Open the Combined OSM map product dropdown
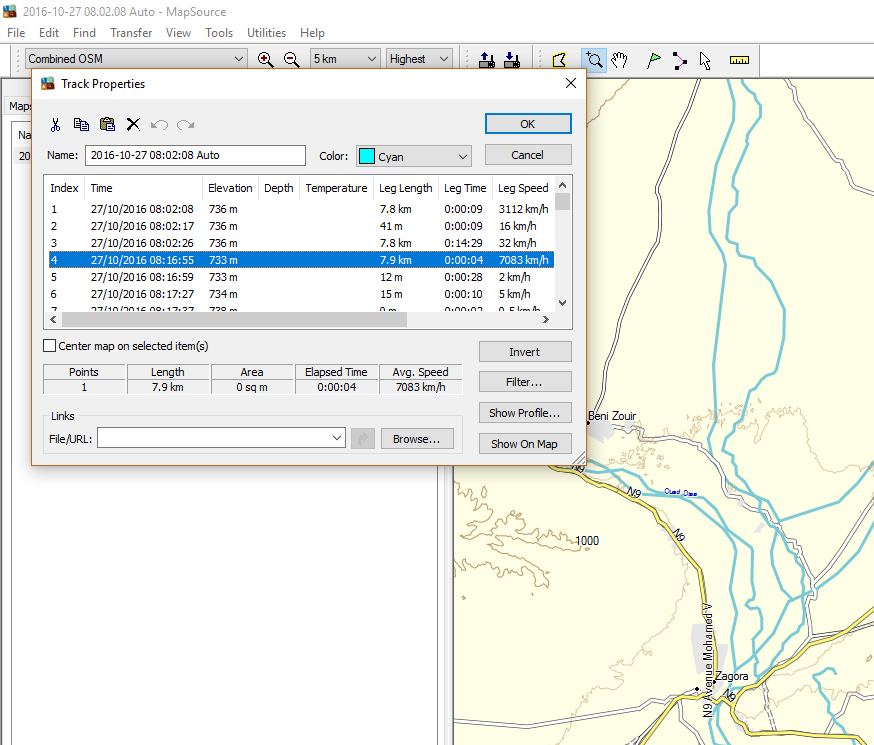The width and height of the screenshot is (874, 745). click(135, 59)
